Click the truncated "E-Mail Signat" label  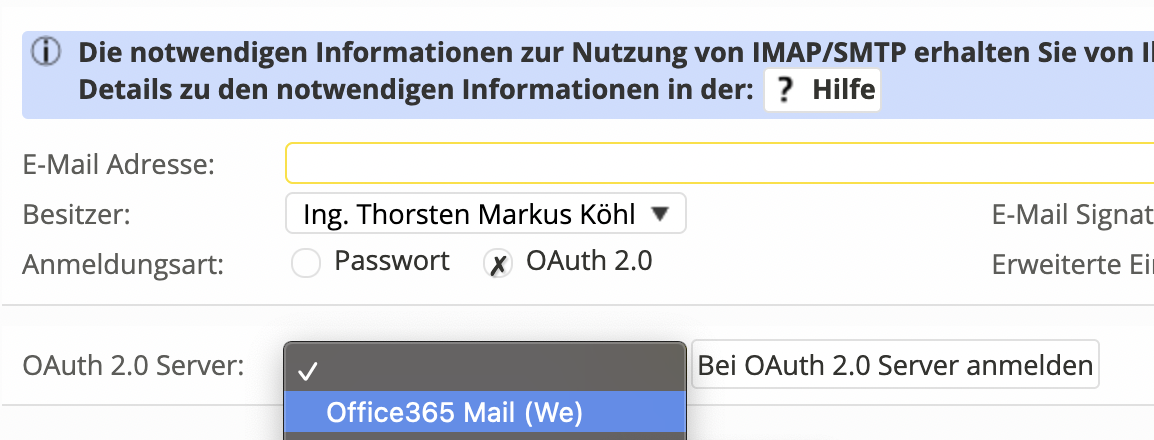(1071, 213)
